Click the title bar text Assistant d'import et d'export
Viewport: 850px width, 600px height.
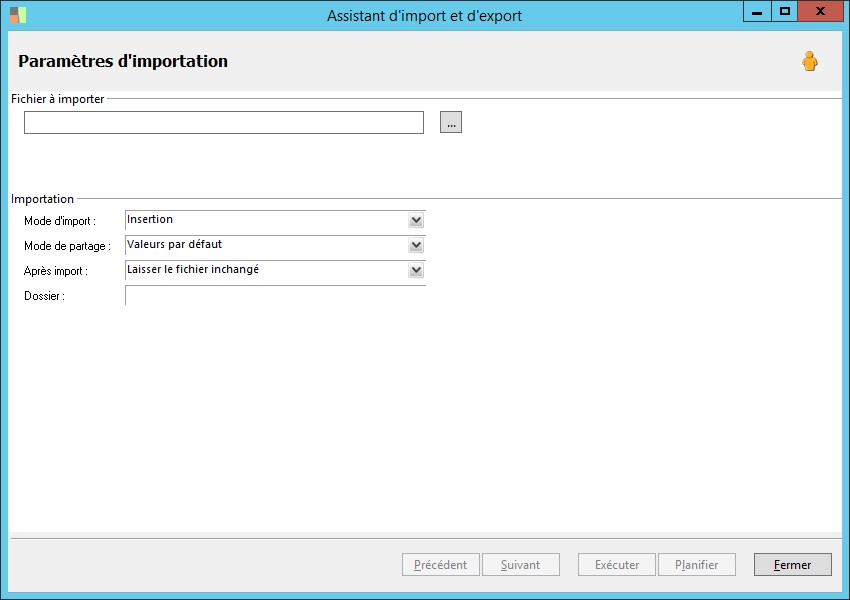424,16
